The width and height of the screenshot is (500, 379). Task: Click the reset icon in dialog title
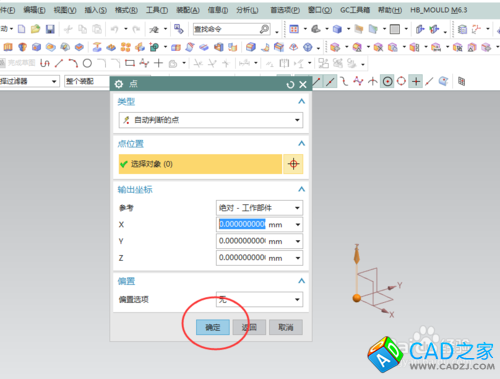tap(290, 85)
